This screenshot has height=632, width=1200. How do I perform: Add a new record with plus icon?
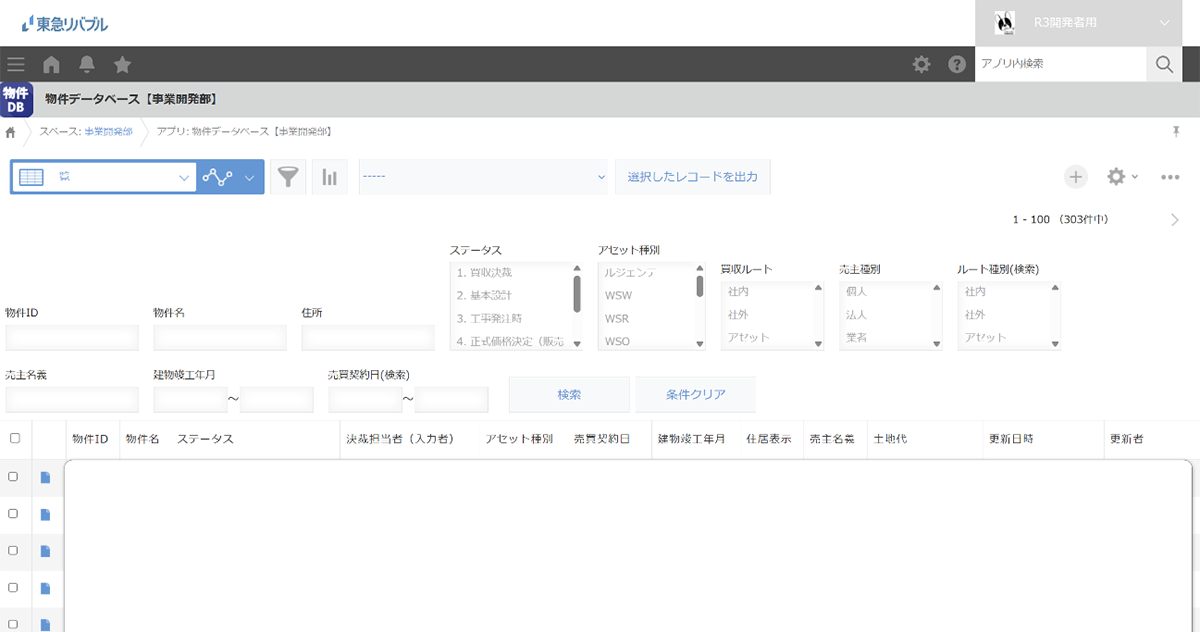1075,177
